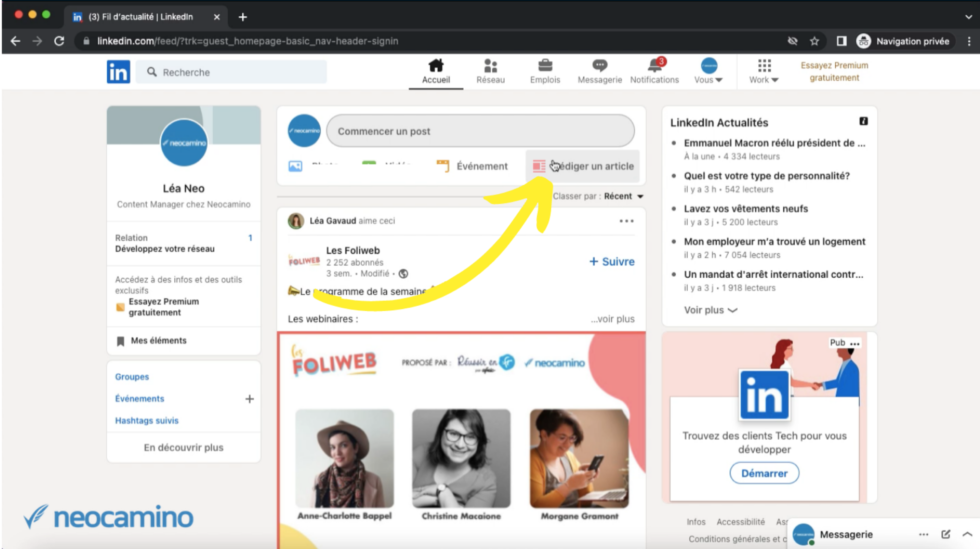Click Rédiger un article button
The width and height of the screenshot is (980, 549).
(x=582, y=166)
